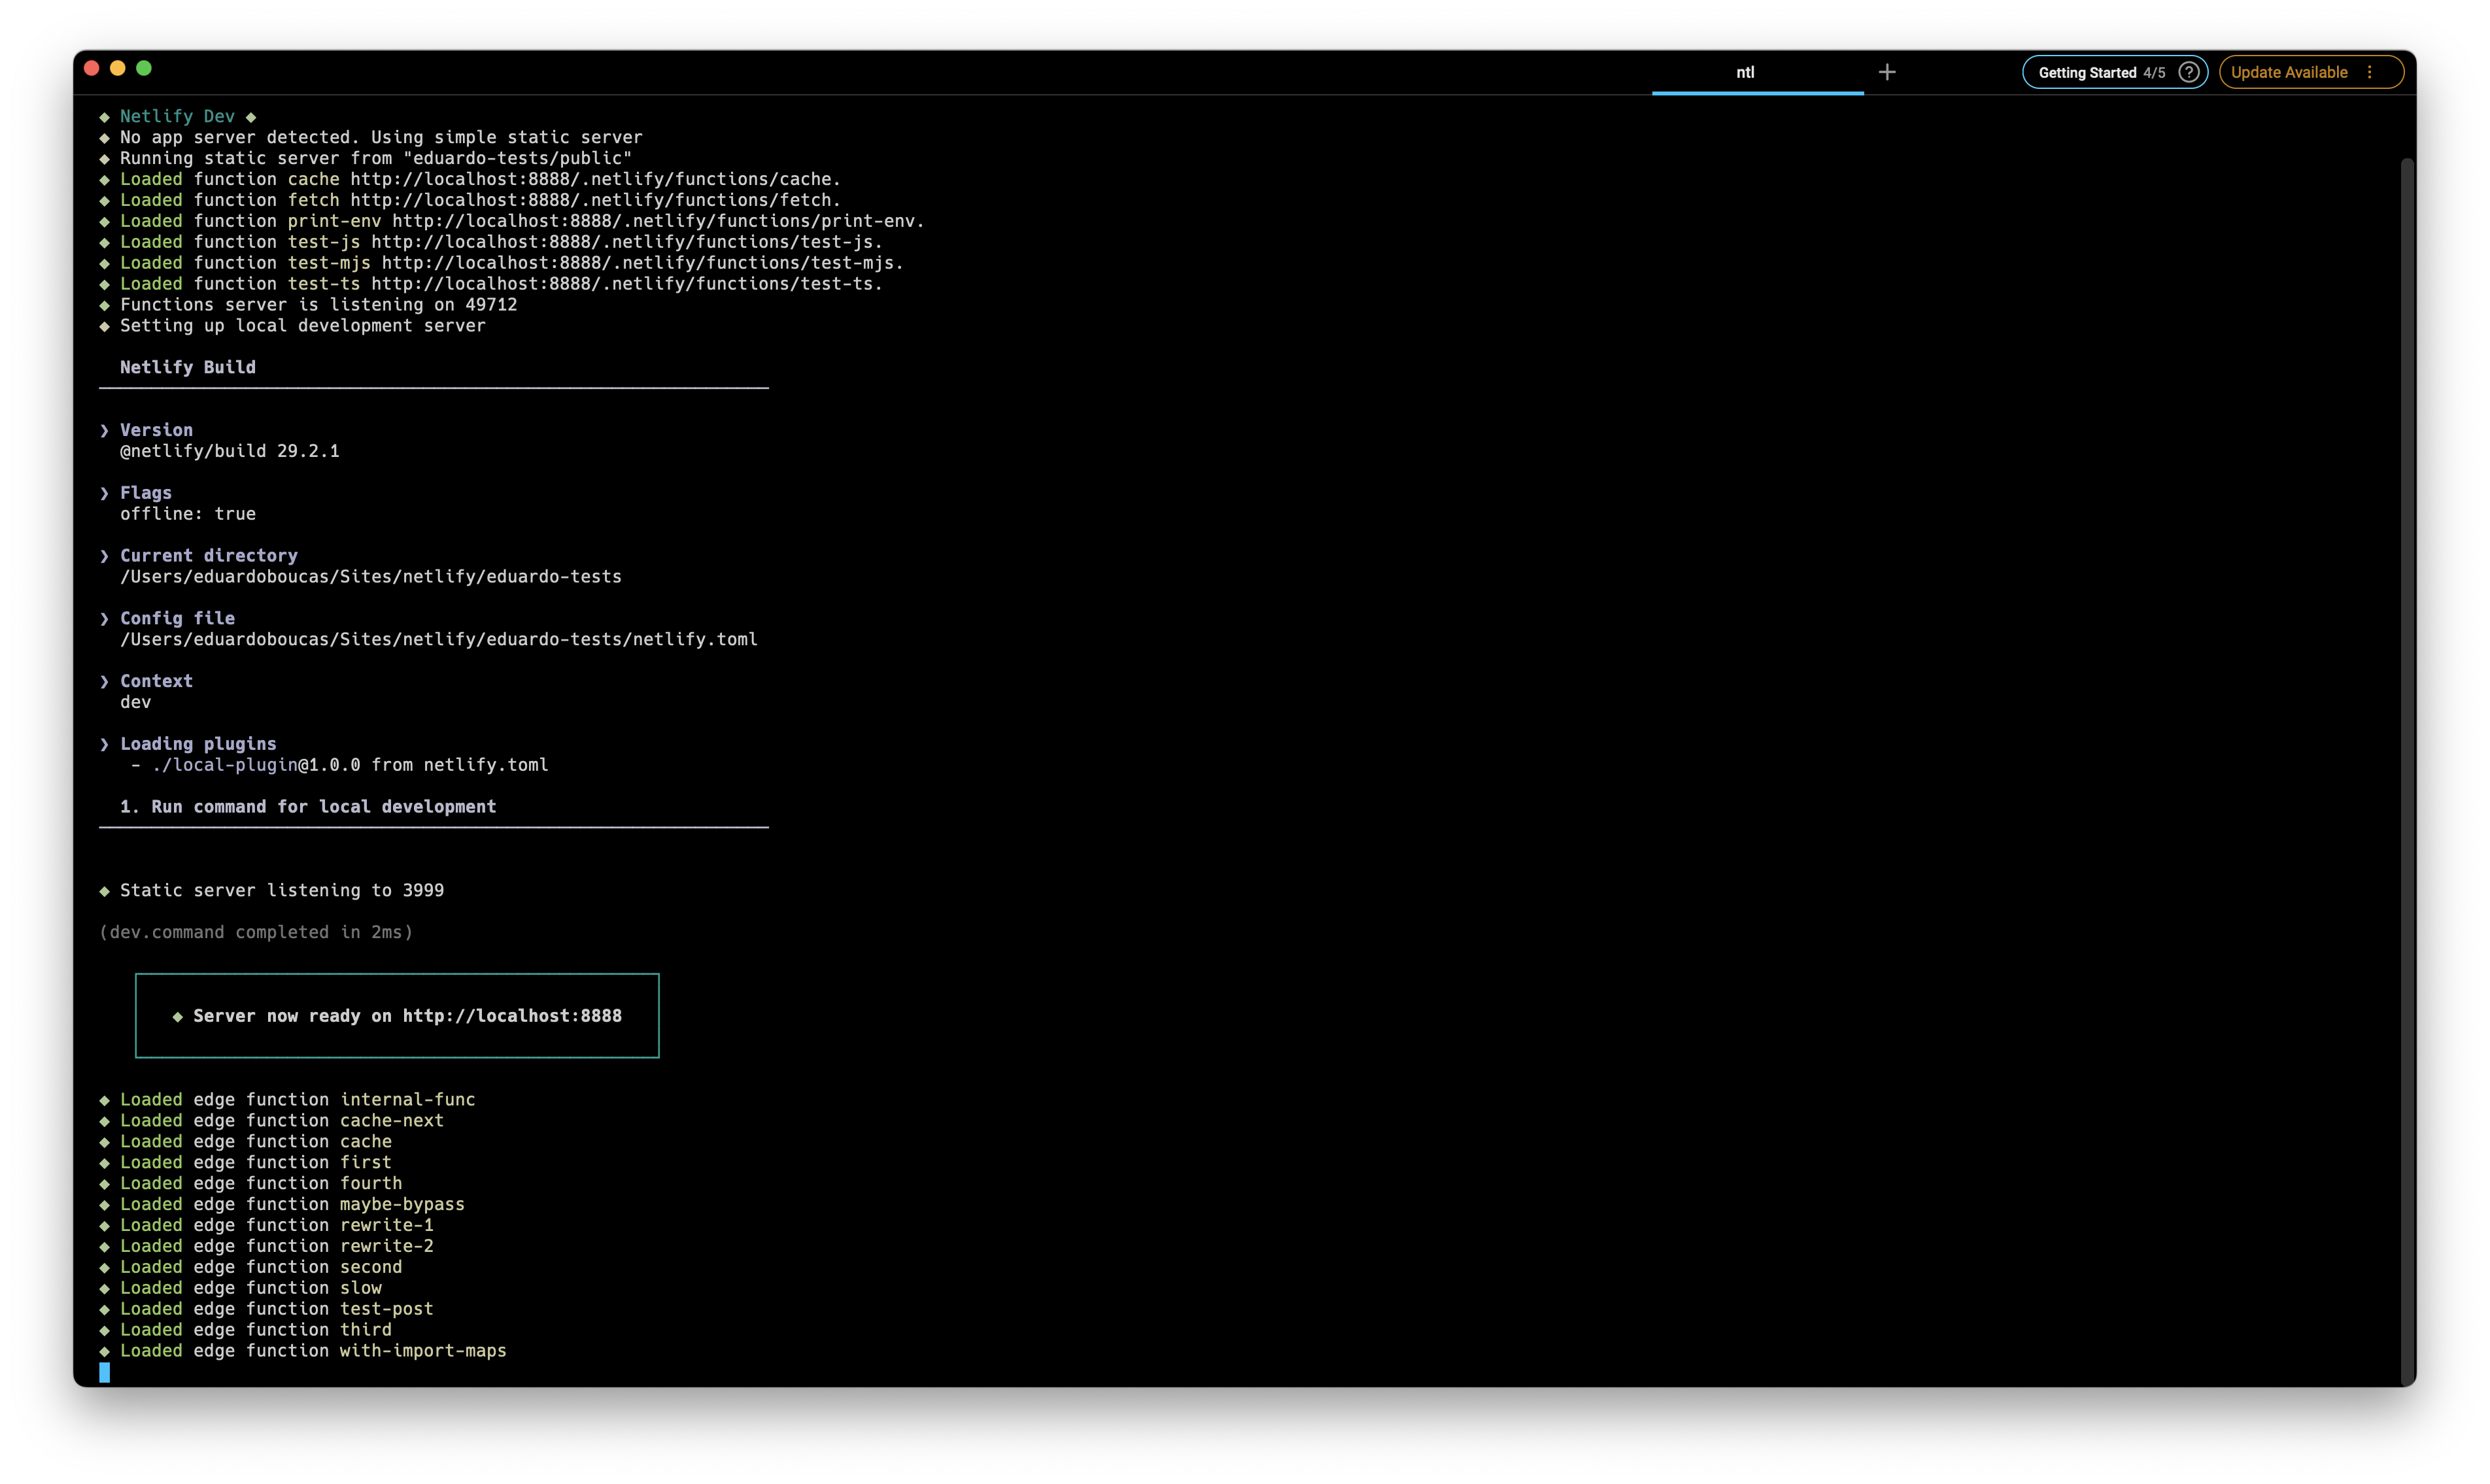Switch to the ntl tab

point(1745,72)
